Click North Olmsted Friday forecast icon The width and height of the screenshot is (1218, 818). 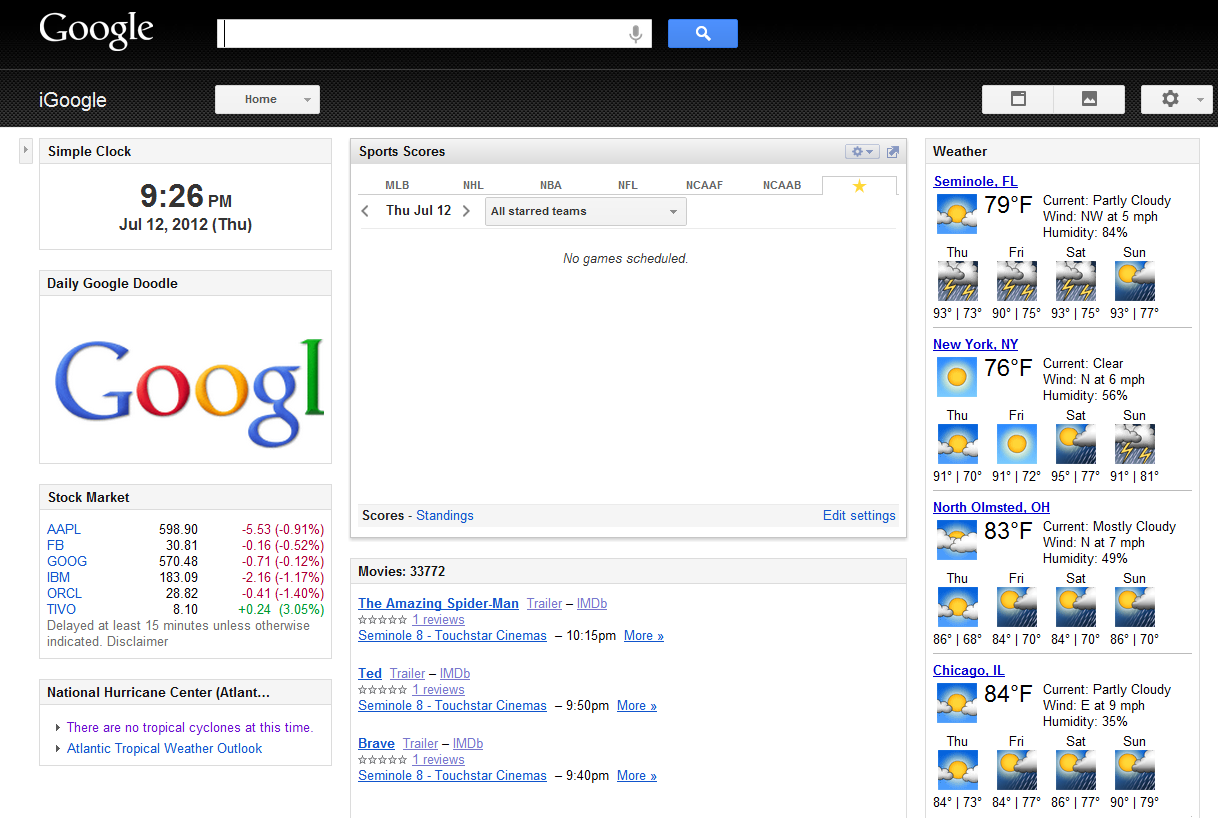point(1016,607)
